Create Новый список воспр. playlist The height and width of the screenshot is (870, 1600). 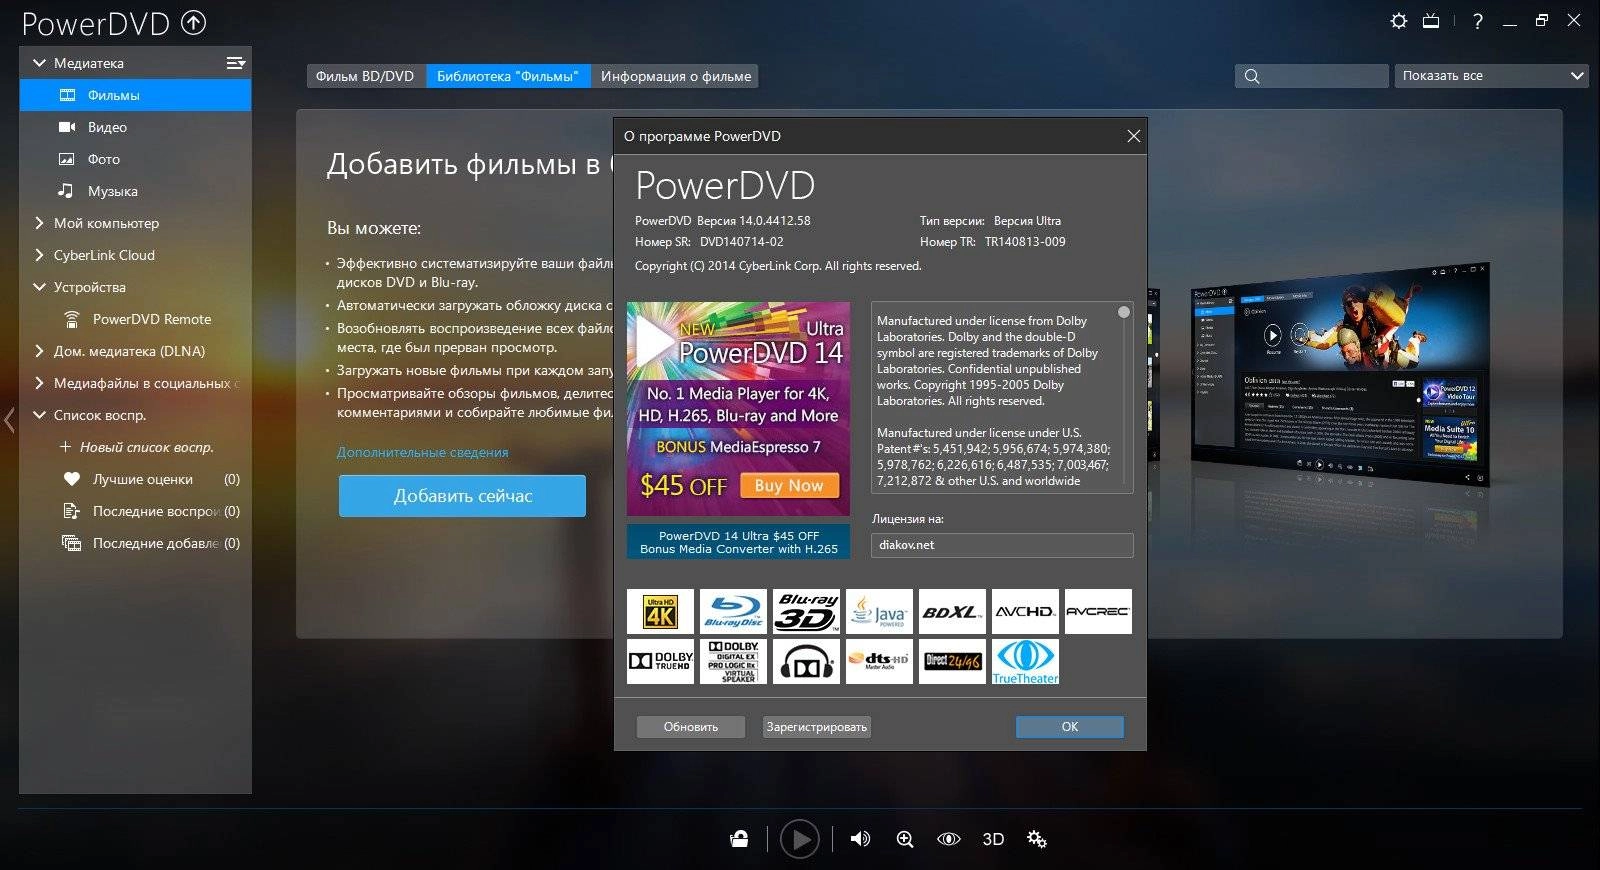coord(135,447)
